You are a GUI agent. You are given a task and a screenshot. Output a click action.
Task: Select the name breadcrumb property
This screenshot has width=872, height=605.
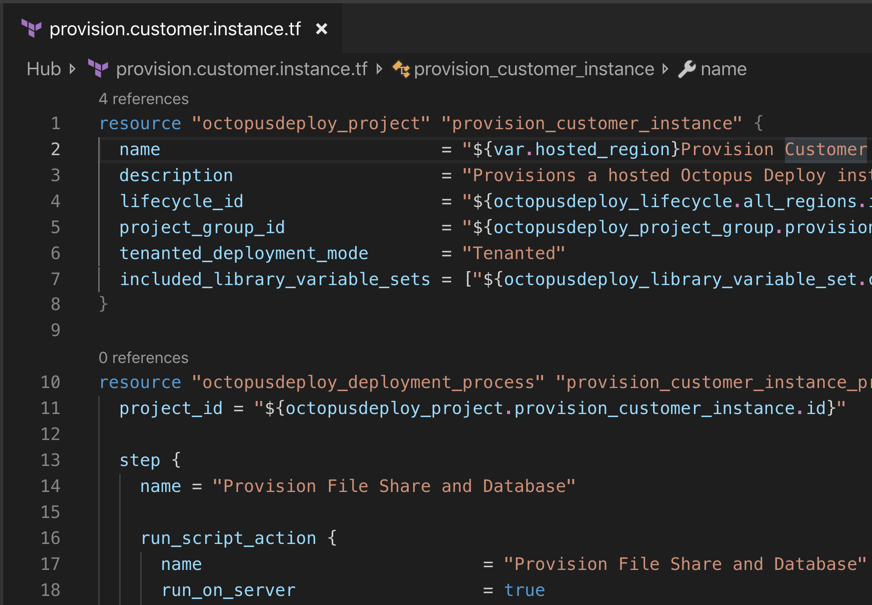pos(724,69)
